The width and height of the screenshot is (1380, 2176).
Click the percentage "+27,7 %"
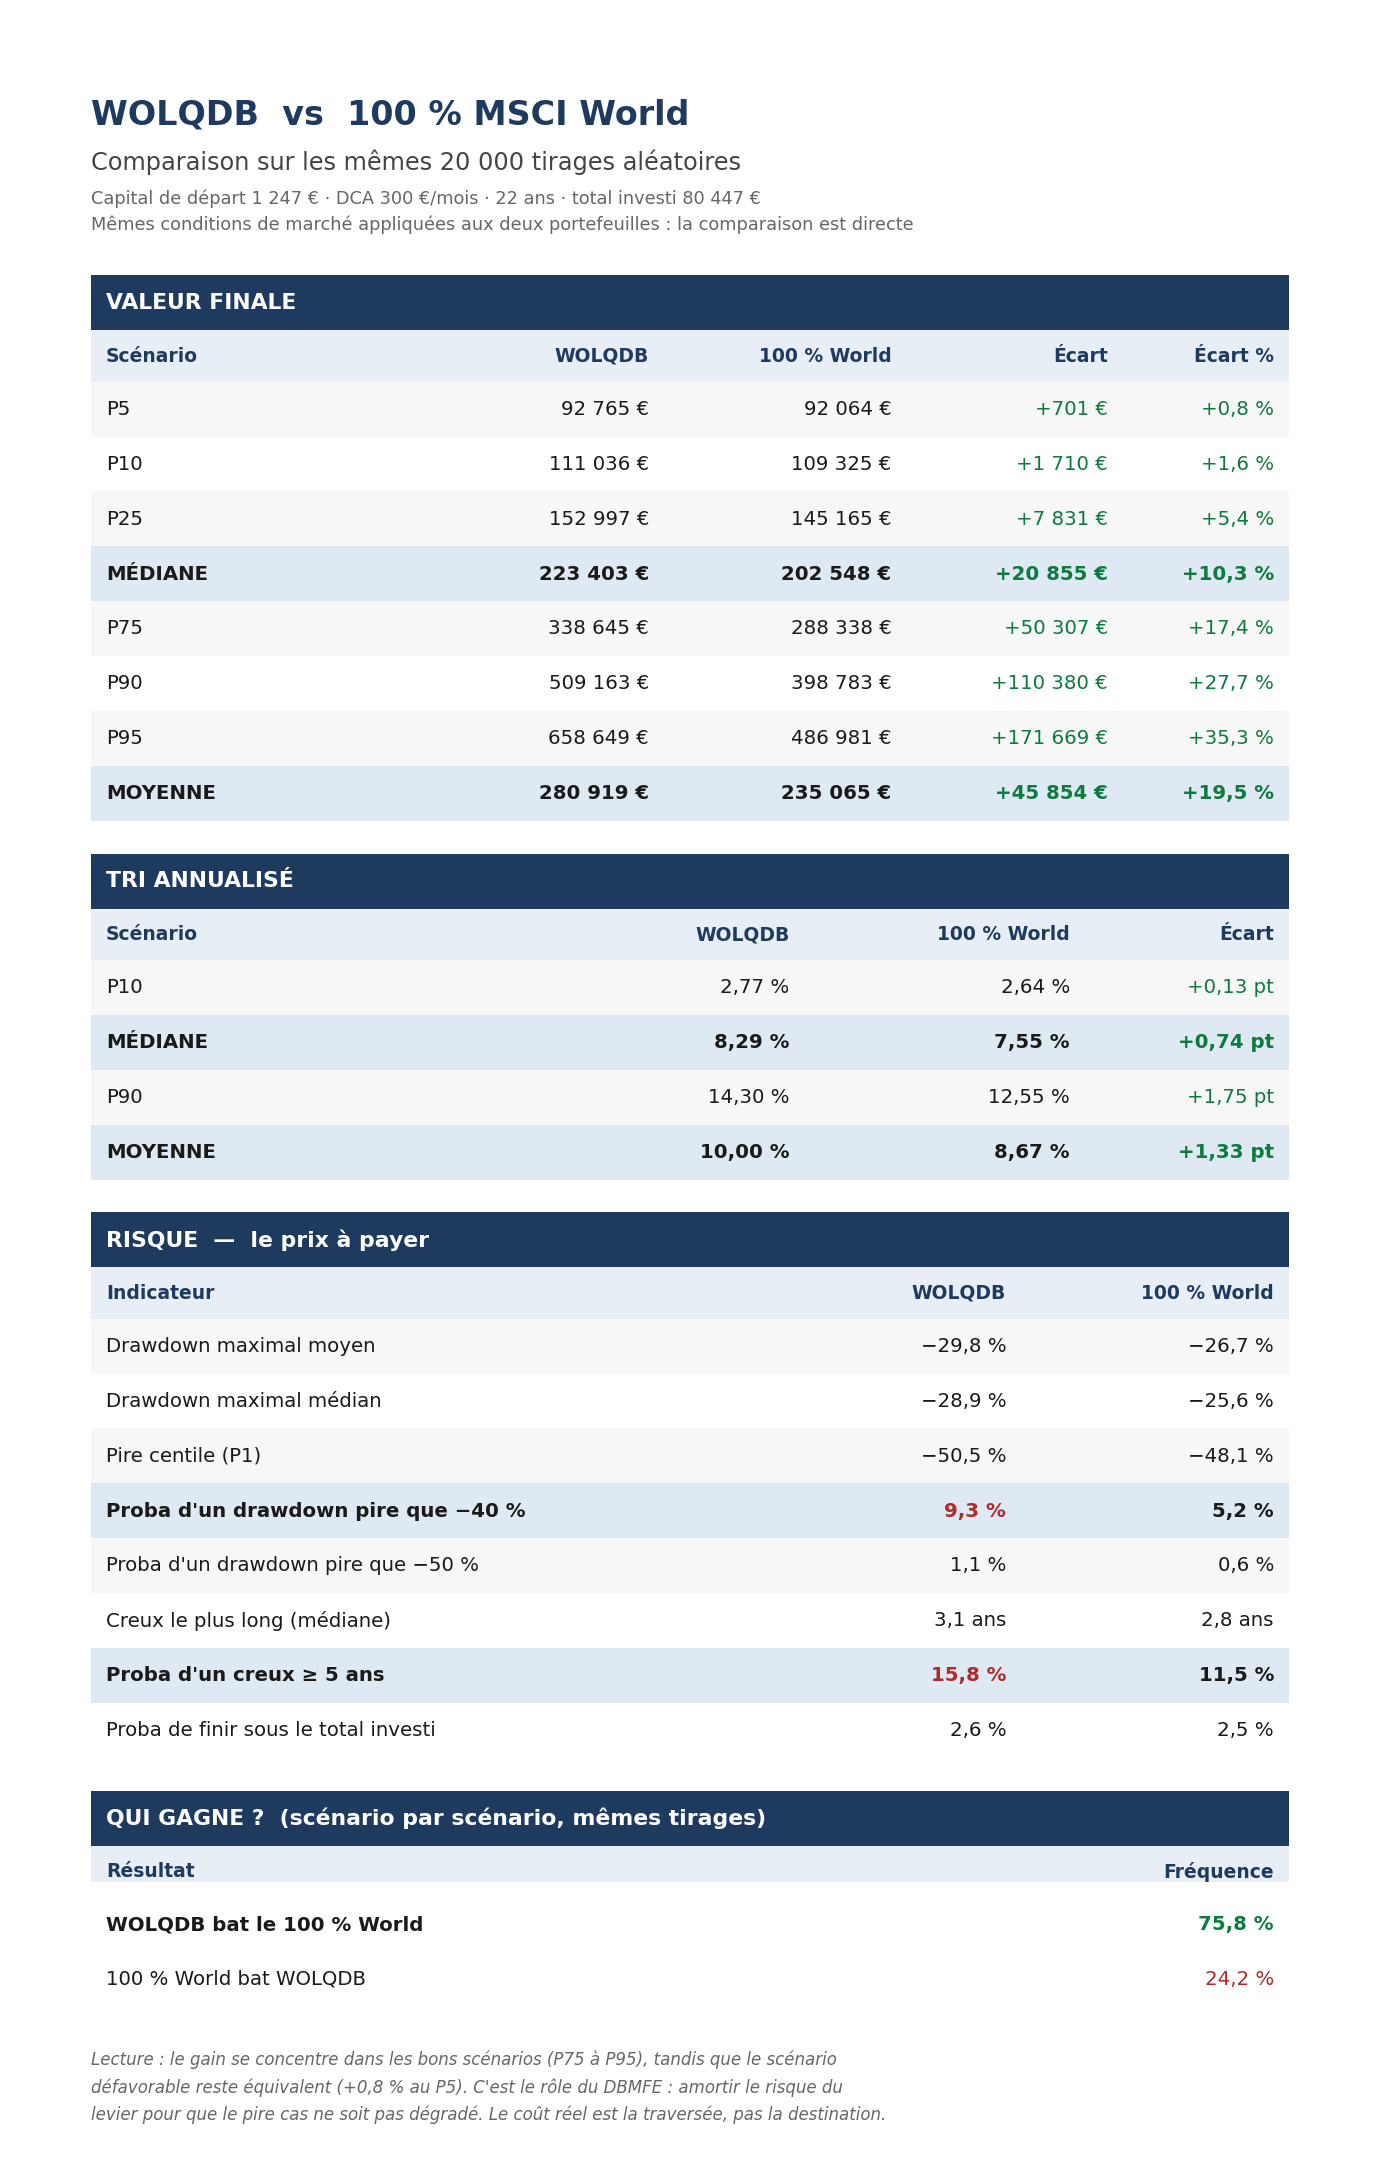(x=1231, y=683)
